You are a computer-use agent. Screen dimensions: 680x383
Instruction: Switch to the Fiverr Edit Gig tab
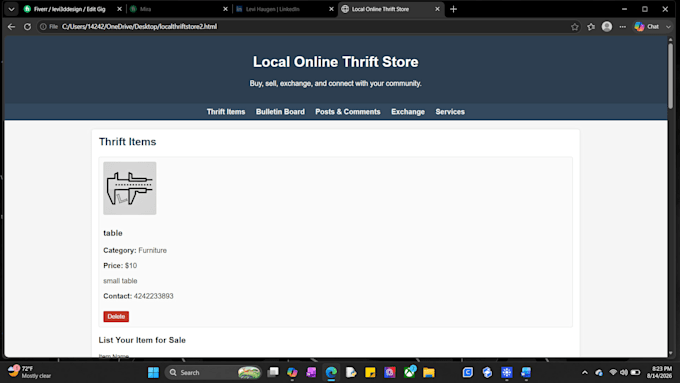click(69, 9)
